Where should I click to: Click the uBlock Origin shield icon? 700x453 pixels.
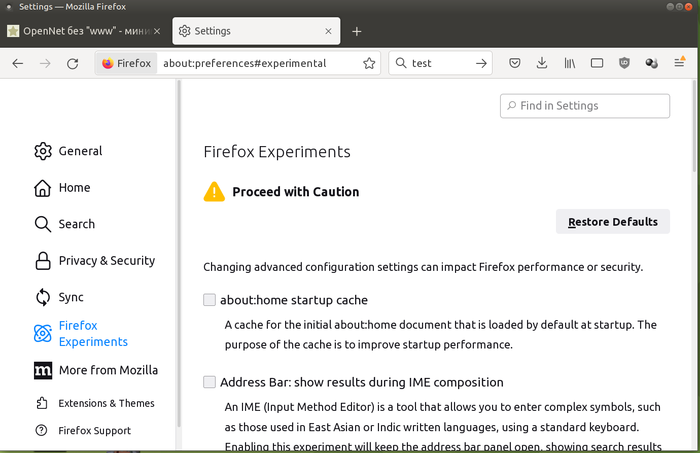(625, 63)
